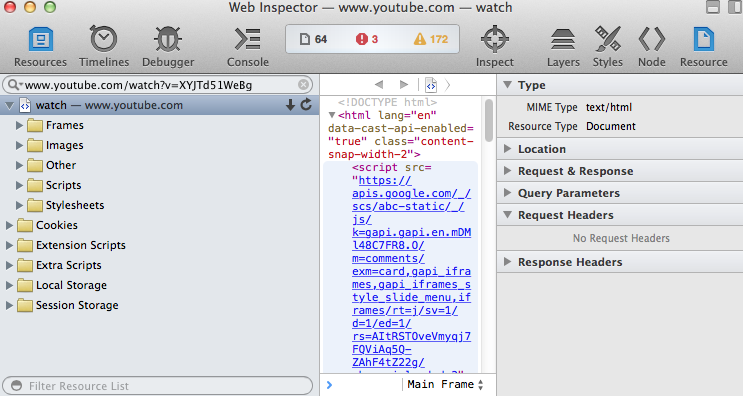This screenshot has width=743, height=396.
Task: Expand the Images folder
Action: tap(19, 145)
